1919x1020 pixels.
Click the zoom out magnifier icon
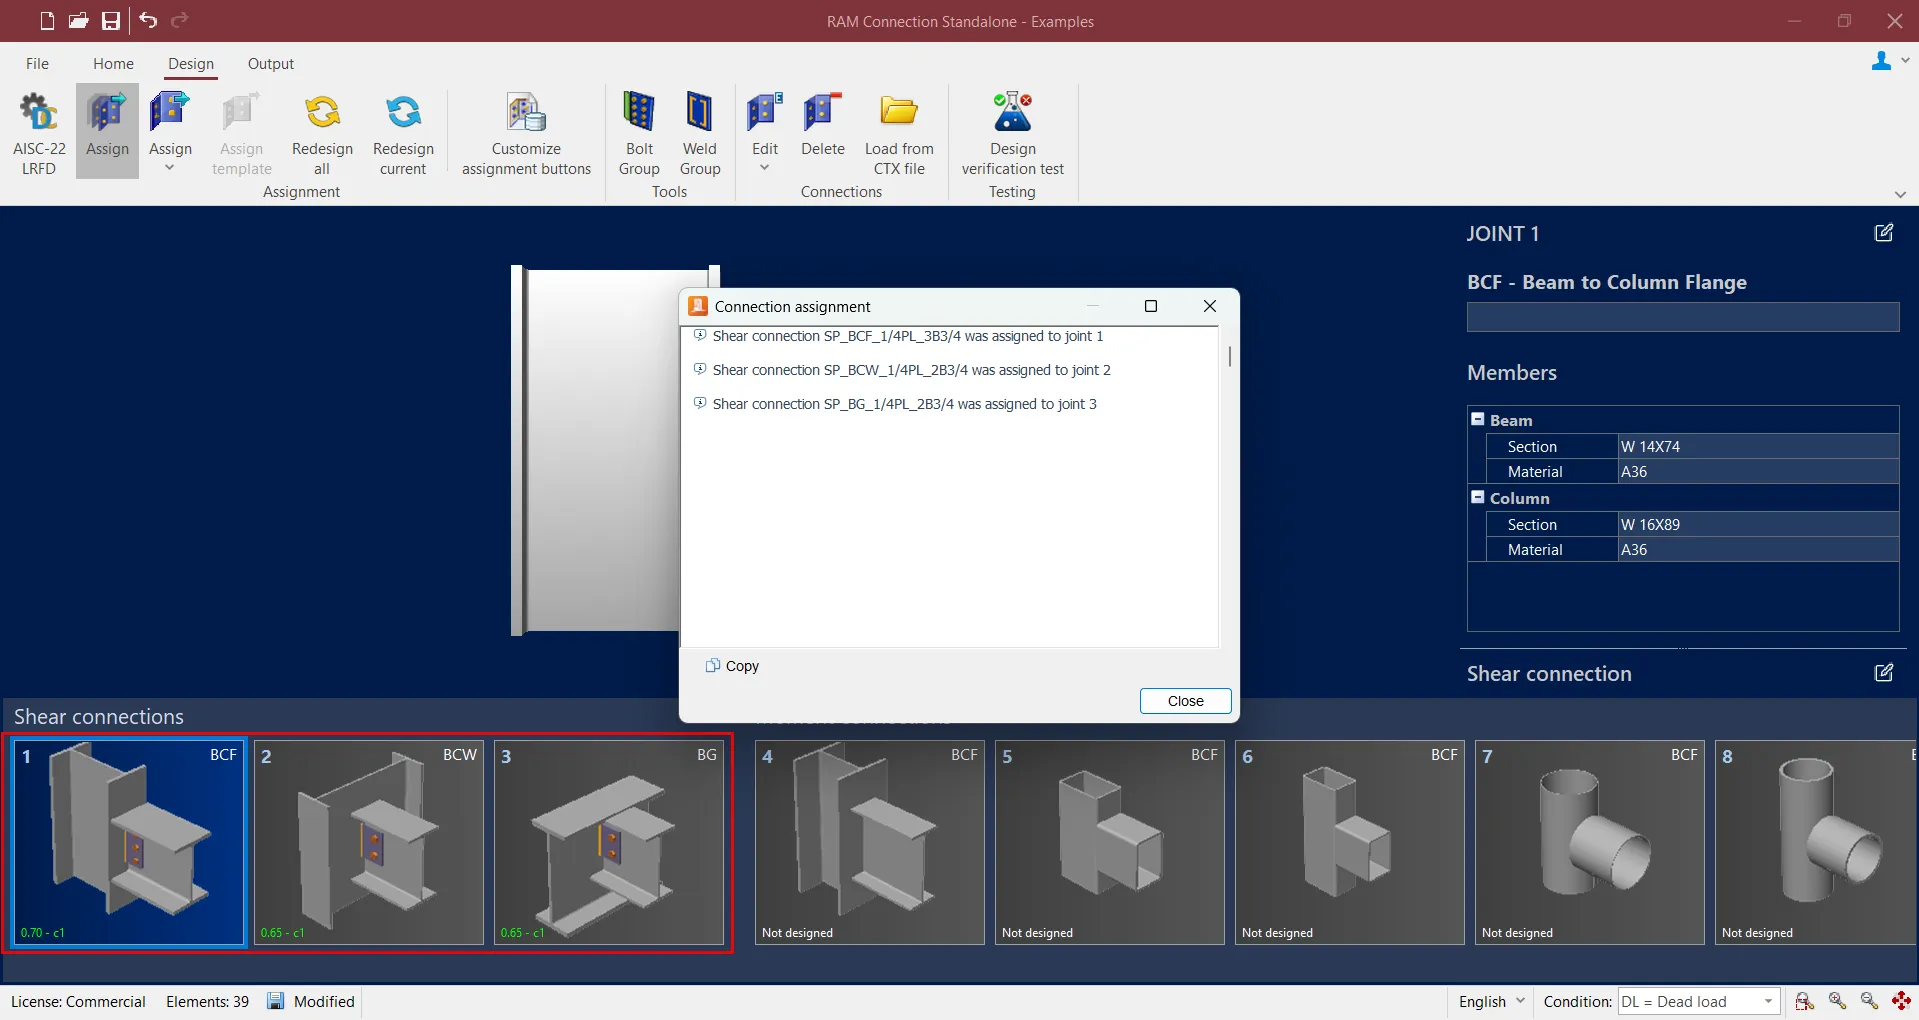(1869, 1001)
